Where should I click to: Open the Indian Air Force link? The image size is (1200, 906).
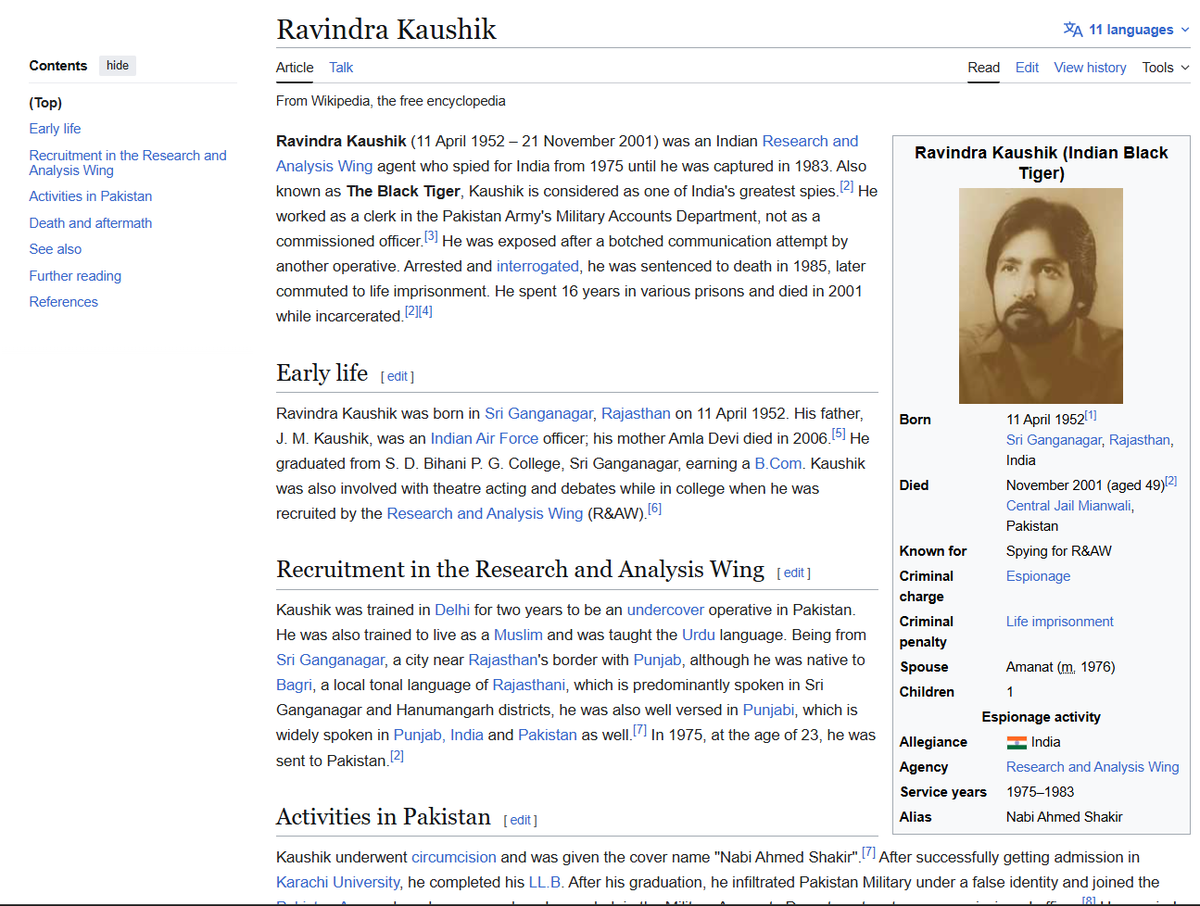point(484,439)
